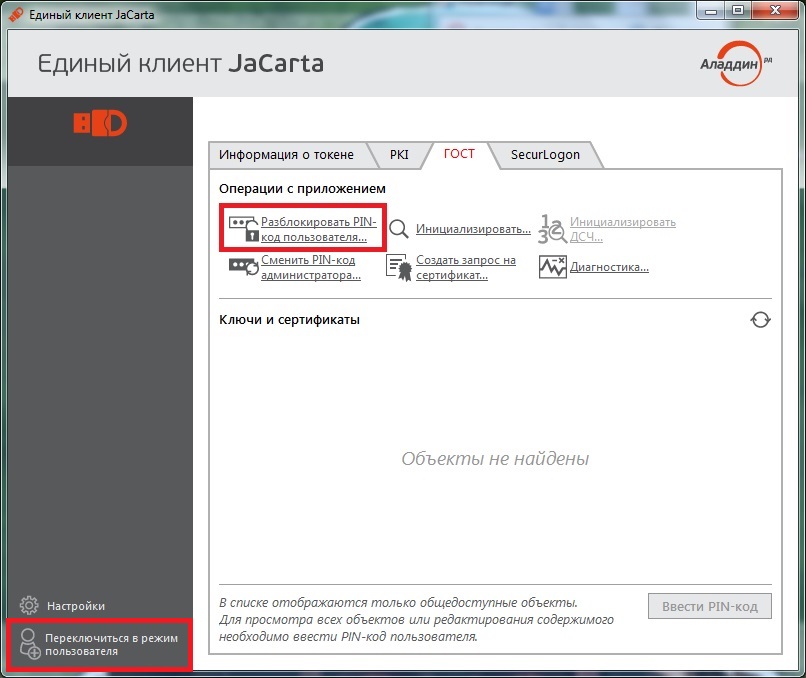The height and width of the screenshot is (678, 806).
Task: Open the Диагностика... link
Action: 609,267
